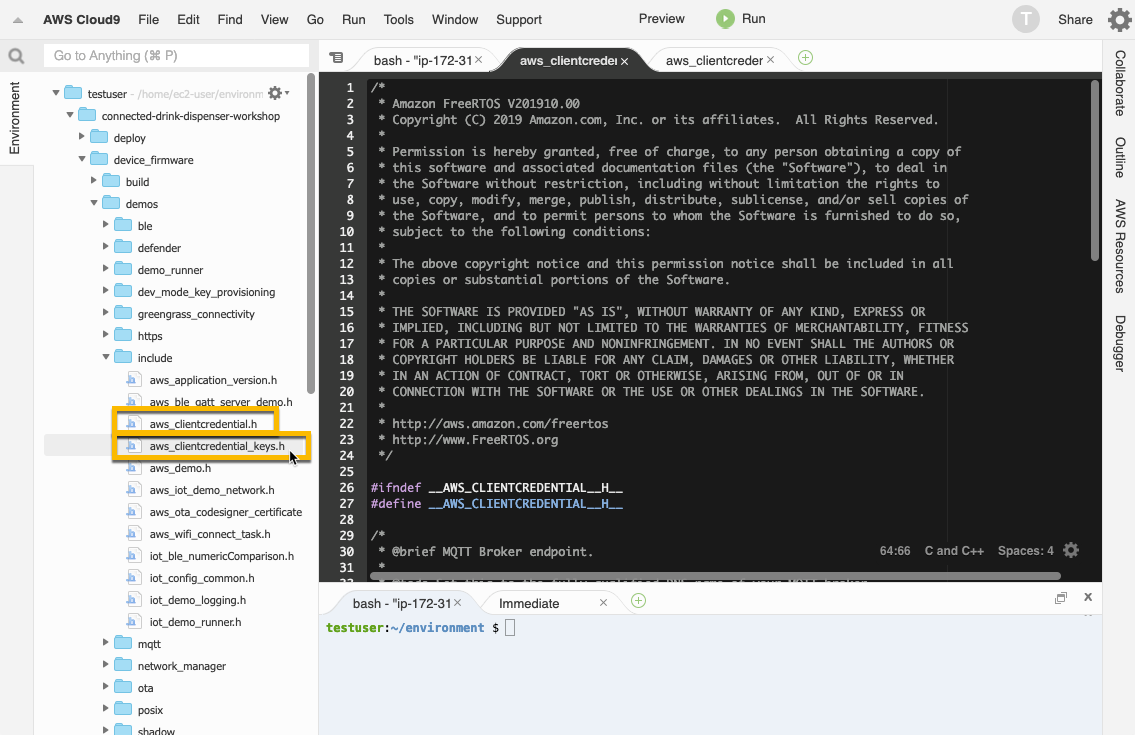
Task: Open aws_demo.h file in tree
Action: coord(180,469)
